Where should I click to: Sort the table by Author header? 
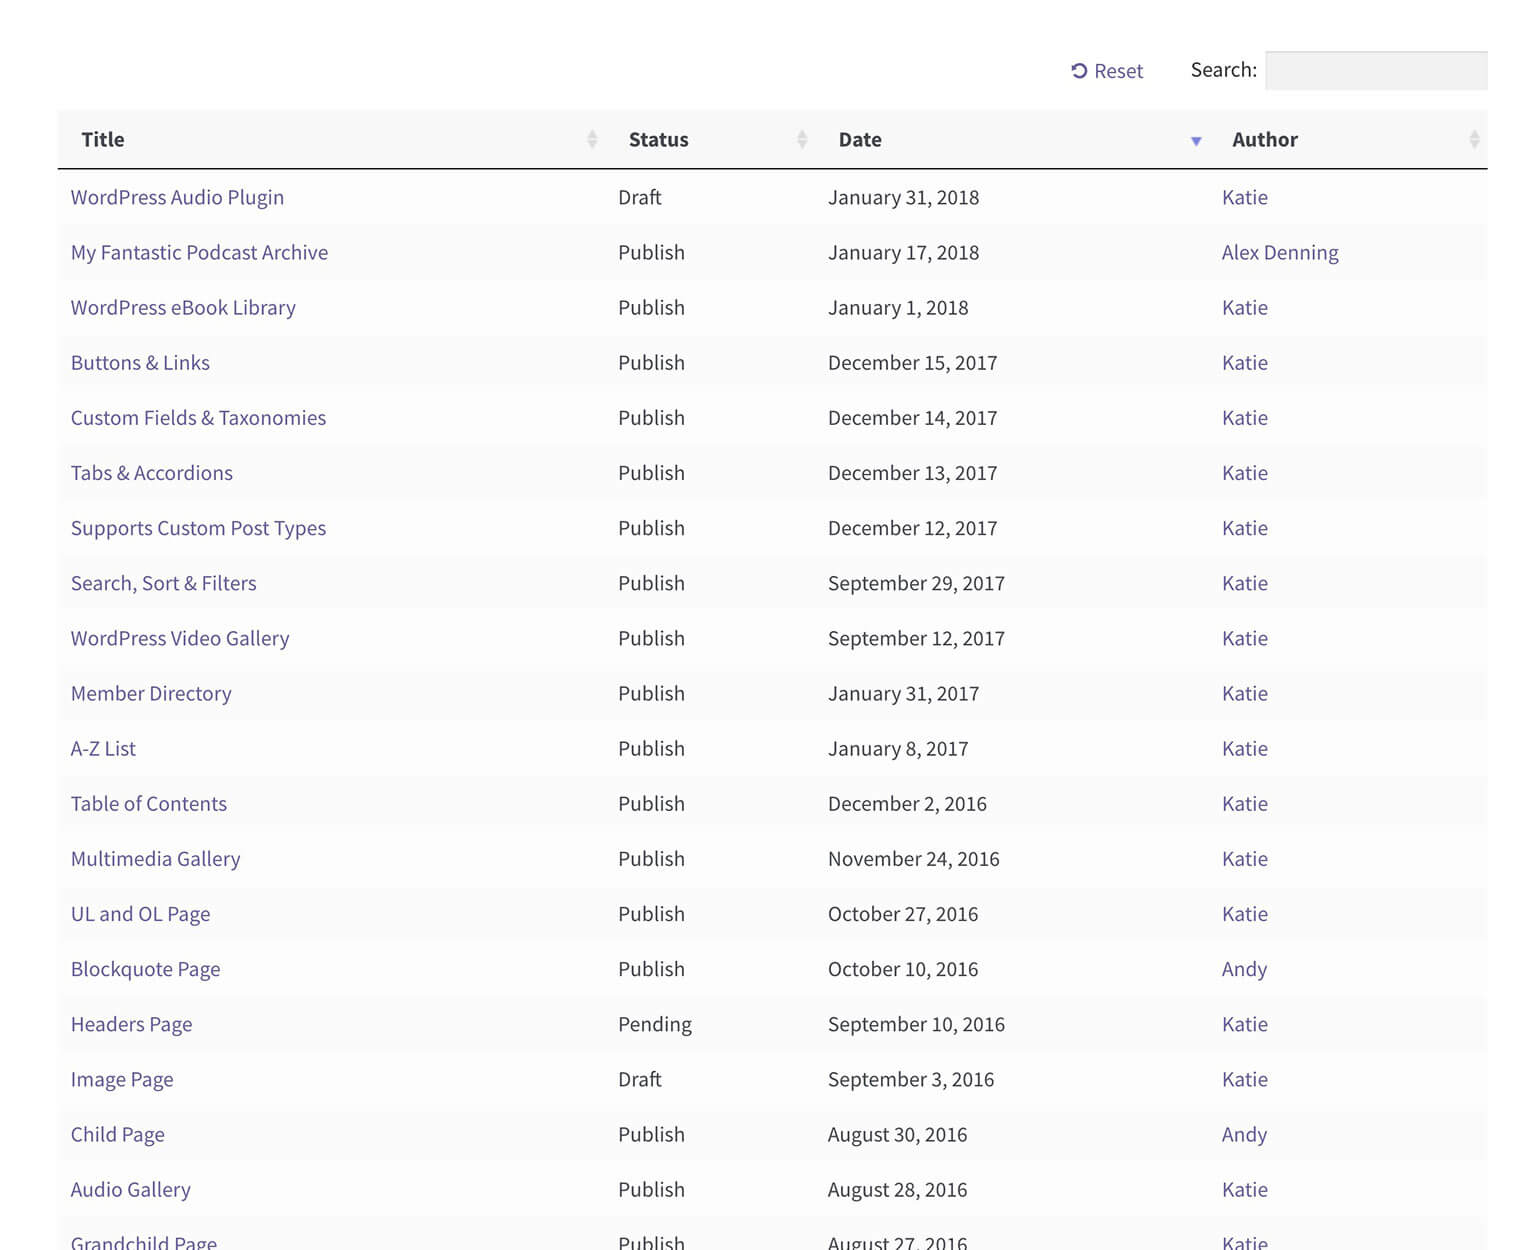coord(1264,140)
